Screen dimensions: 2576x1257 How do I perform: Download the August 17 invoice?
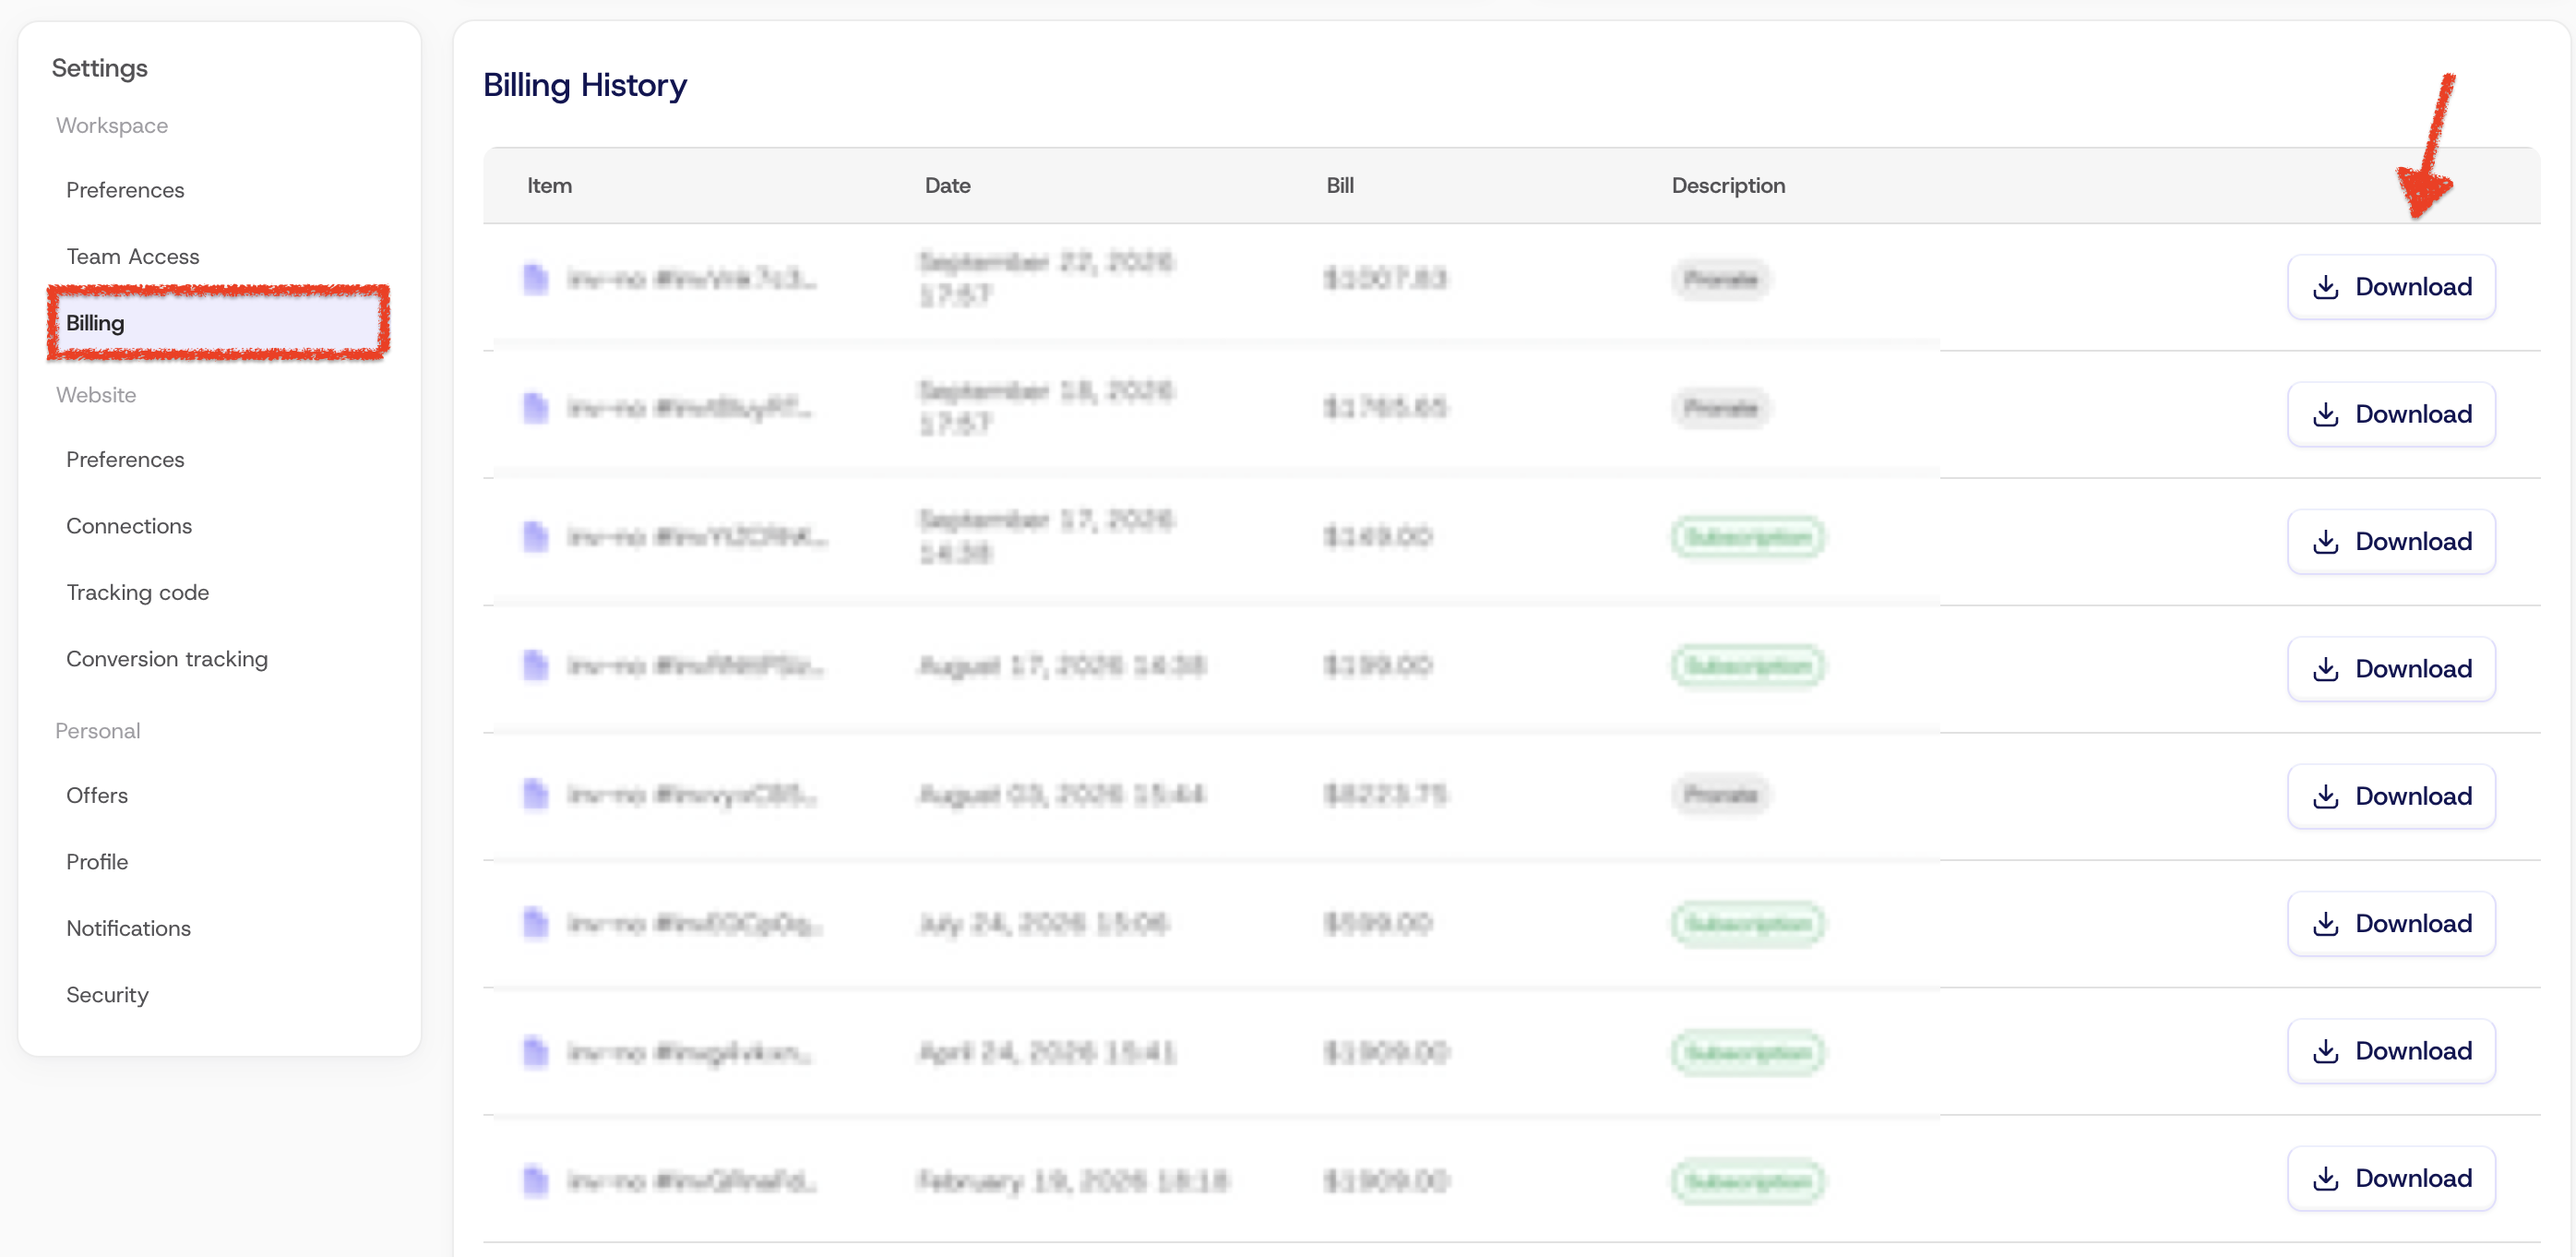click(2391, 669)
